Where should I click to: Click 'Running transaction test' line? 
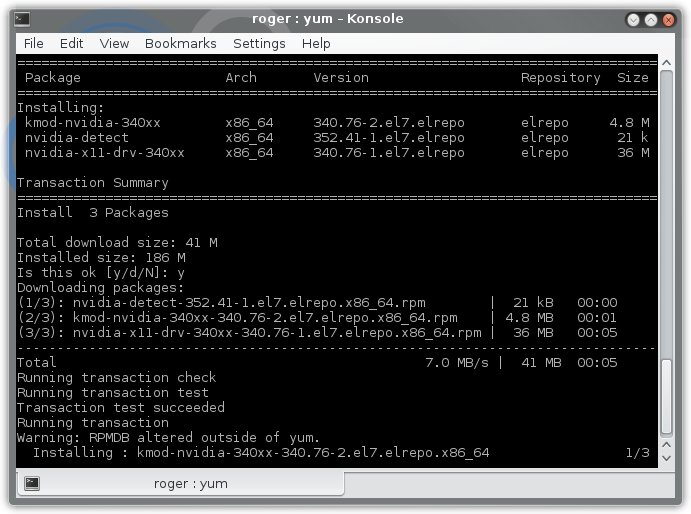(x=112, y=393)
